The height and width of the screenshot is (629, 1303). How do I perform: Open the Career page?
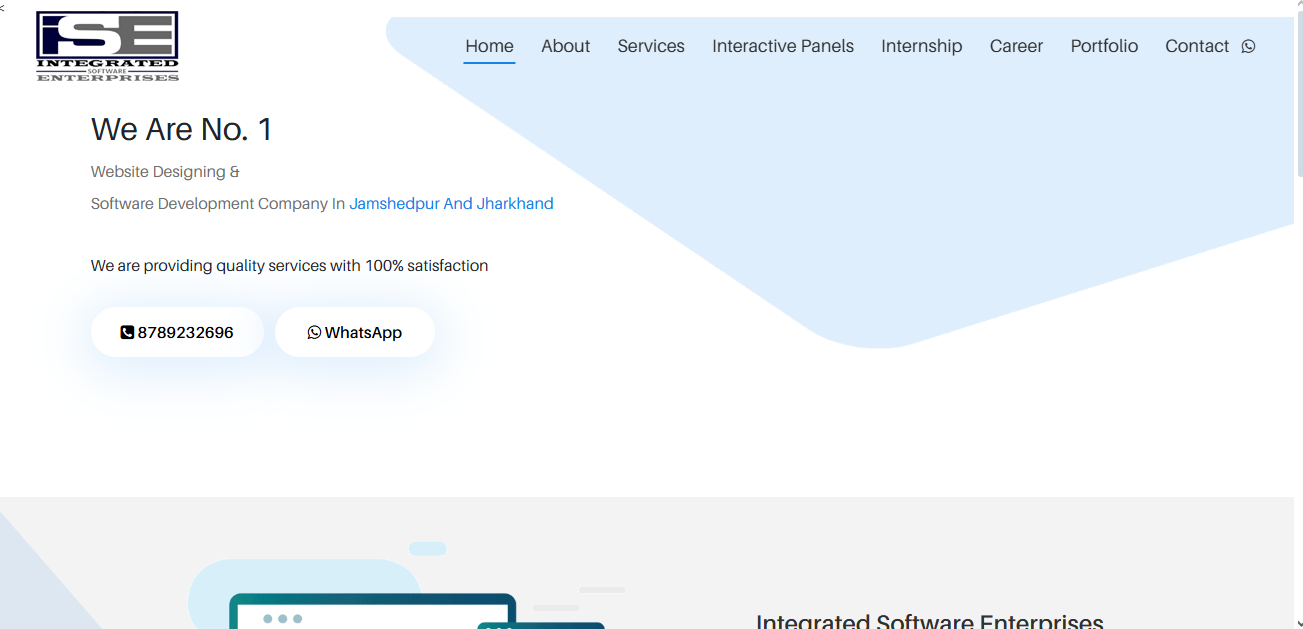(x=1016, y=46)
